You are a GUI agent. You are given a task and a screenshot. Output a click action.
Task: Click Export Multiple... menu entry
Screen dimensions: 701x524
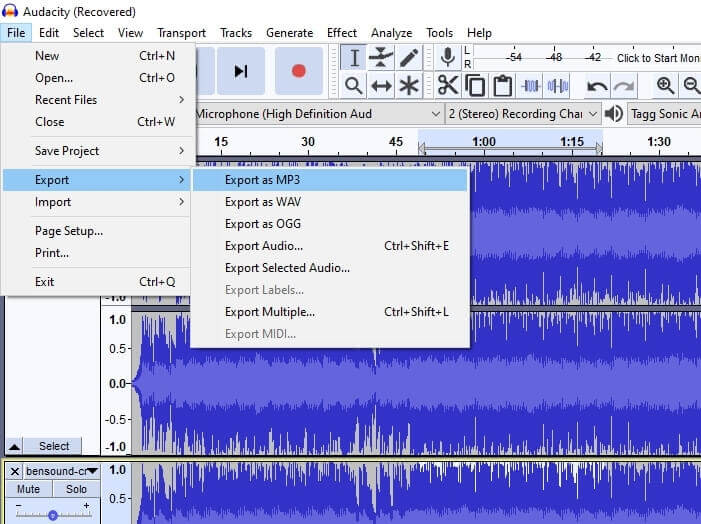pos(270,312)
